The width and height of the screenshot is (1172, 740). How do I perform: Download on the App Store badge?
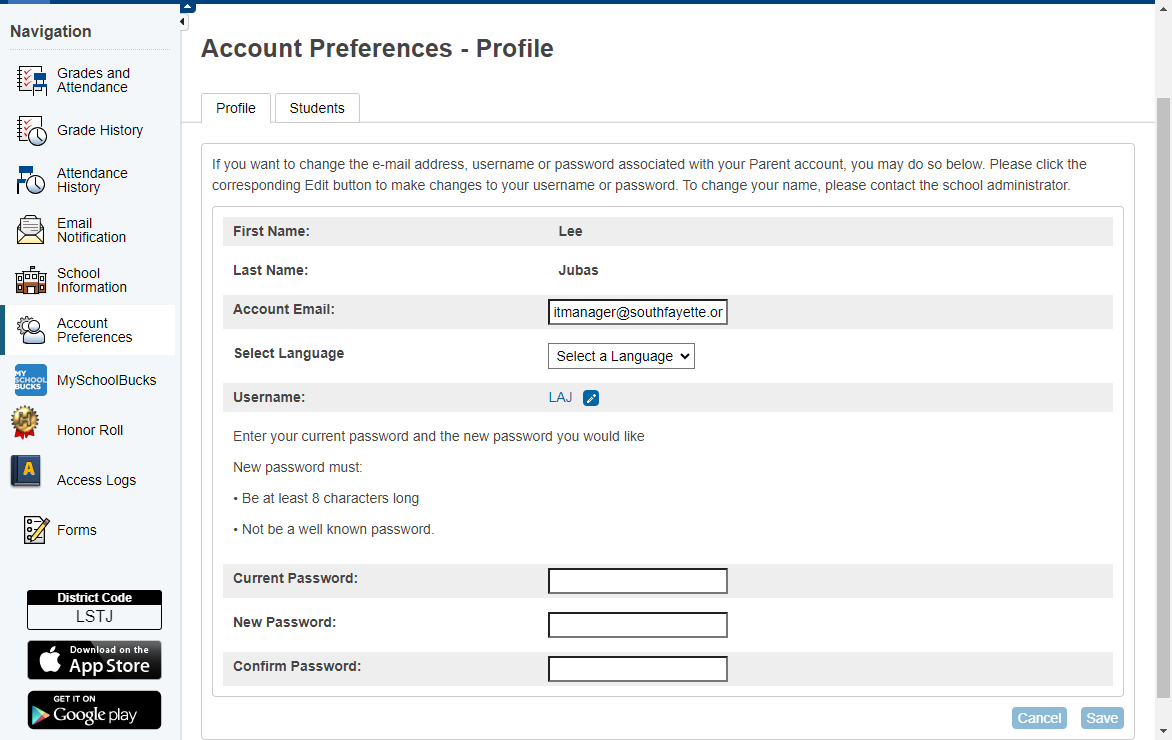[x=94, y=660]
